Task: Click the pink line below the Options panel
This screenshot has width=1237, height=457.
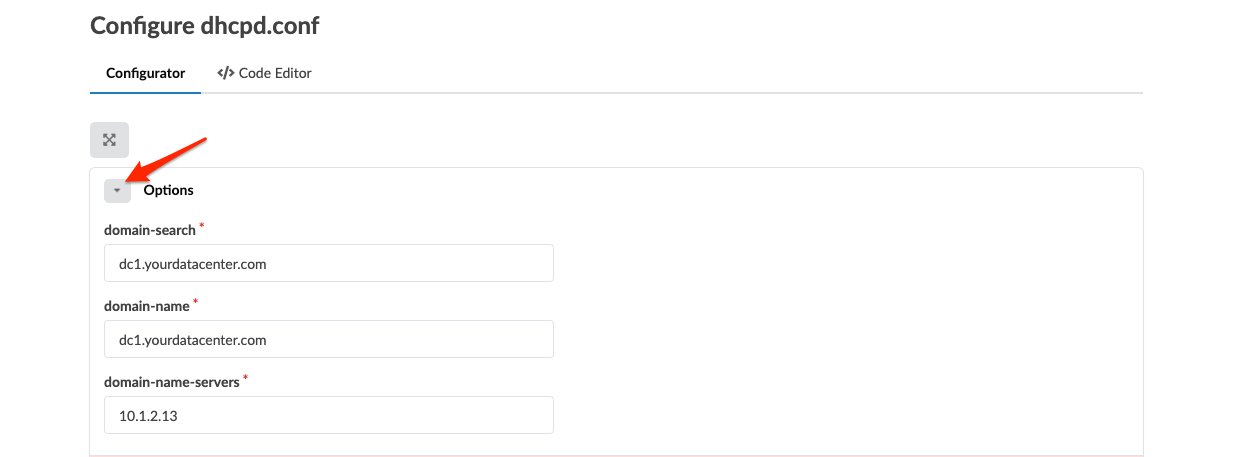Action: [x=616, y=455]
